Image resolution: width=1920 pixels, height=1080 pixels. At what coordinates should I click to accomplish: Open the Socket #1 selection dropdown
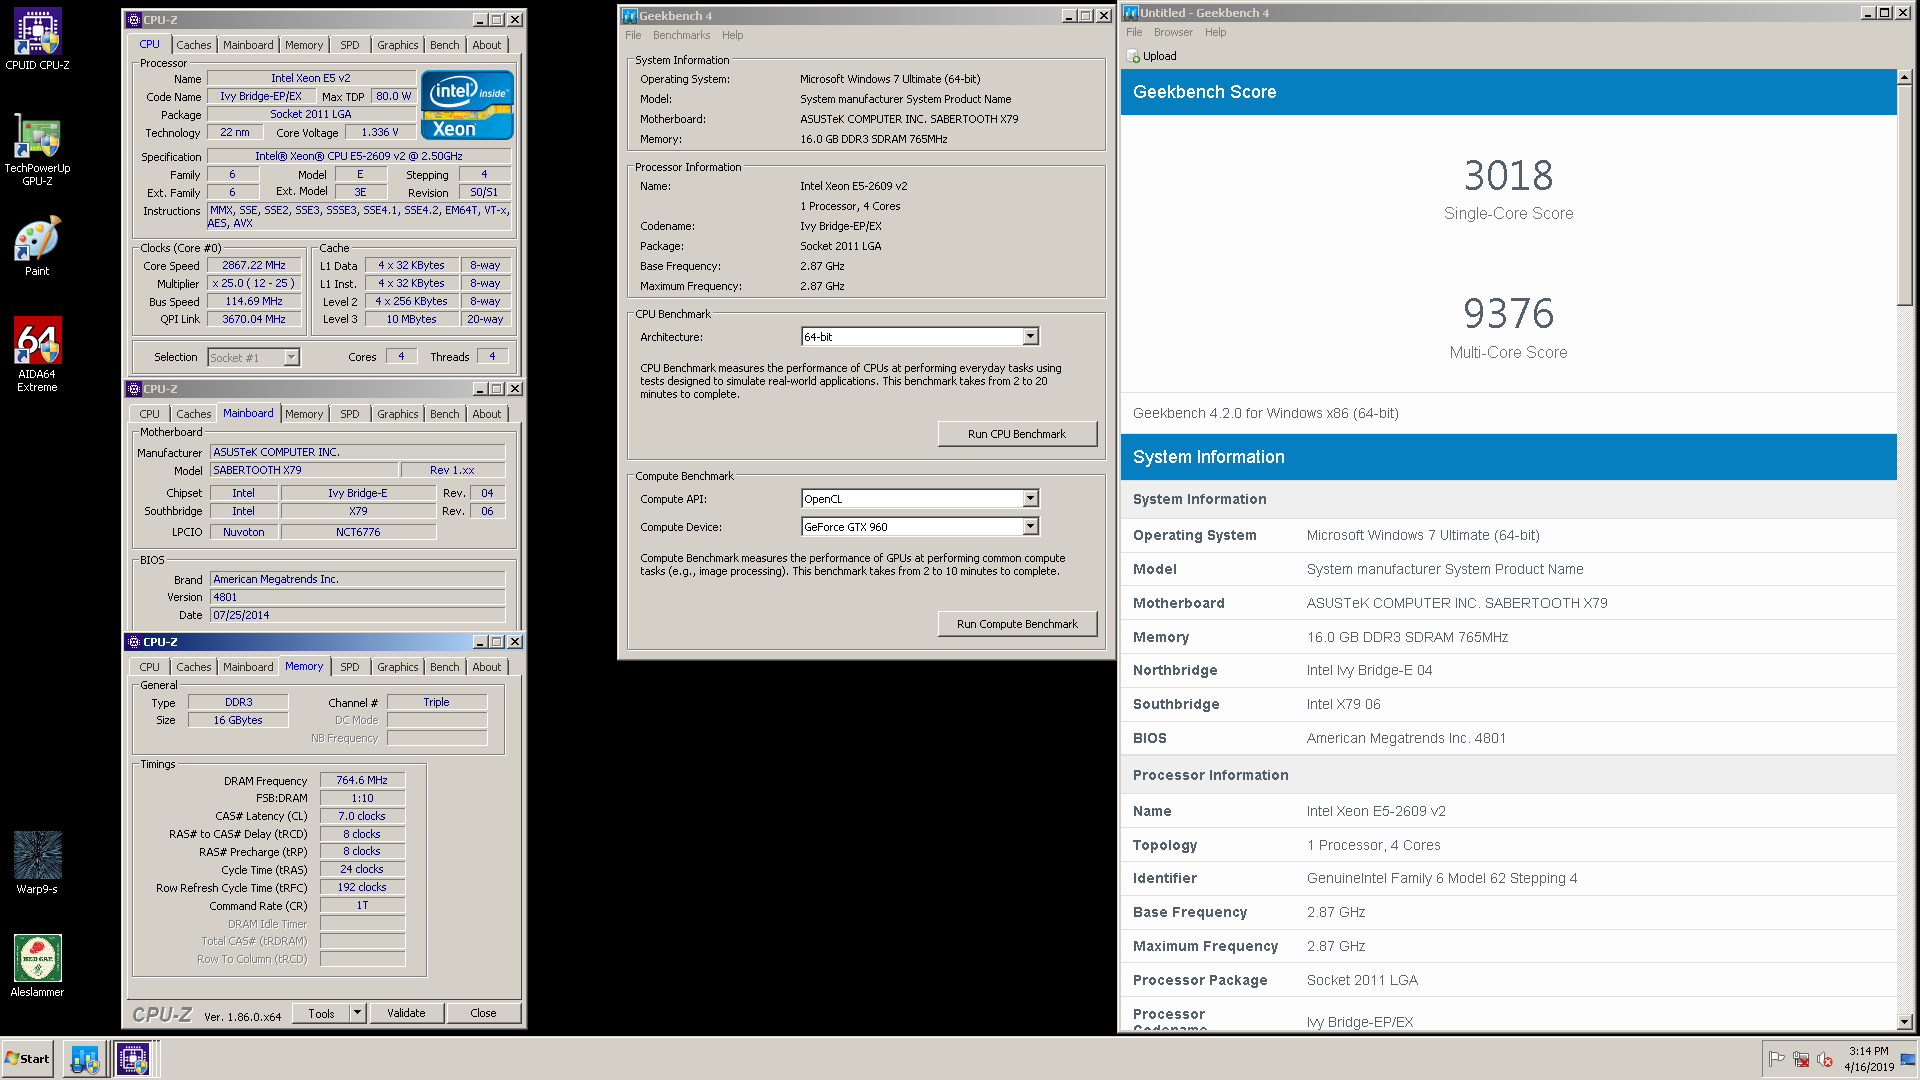pyautogui.click(x=291, y=358)
